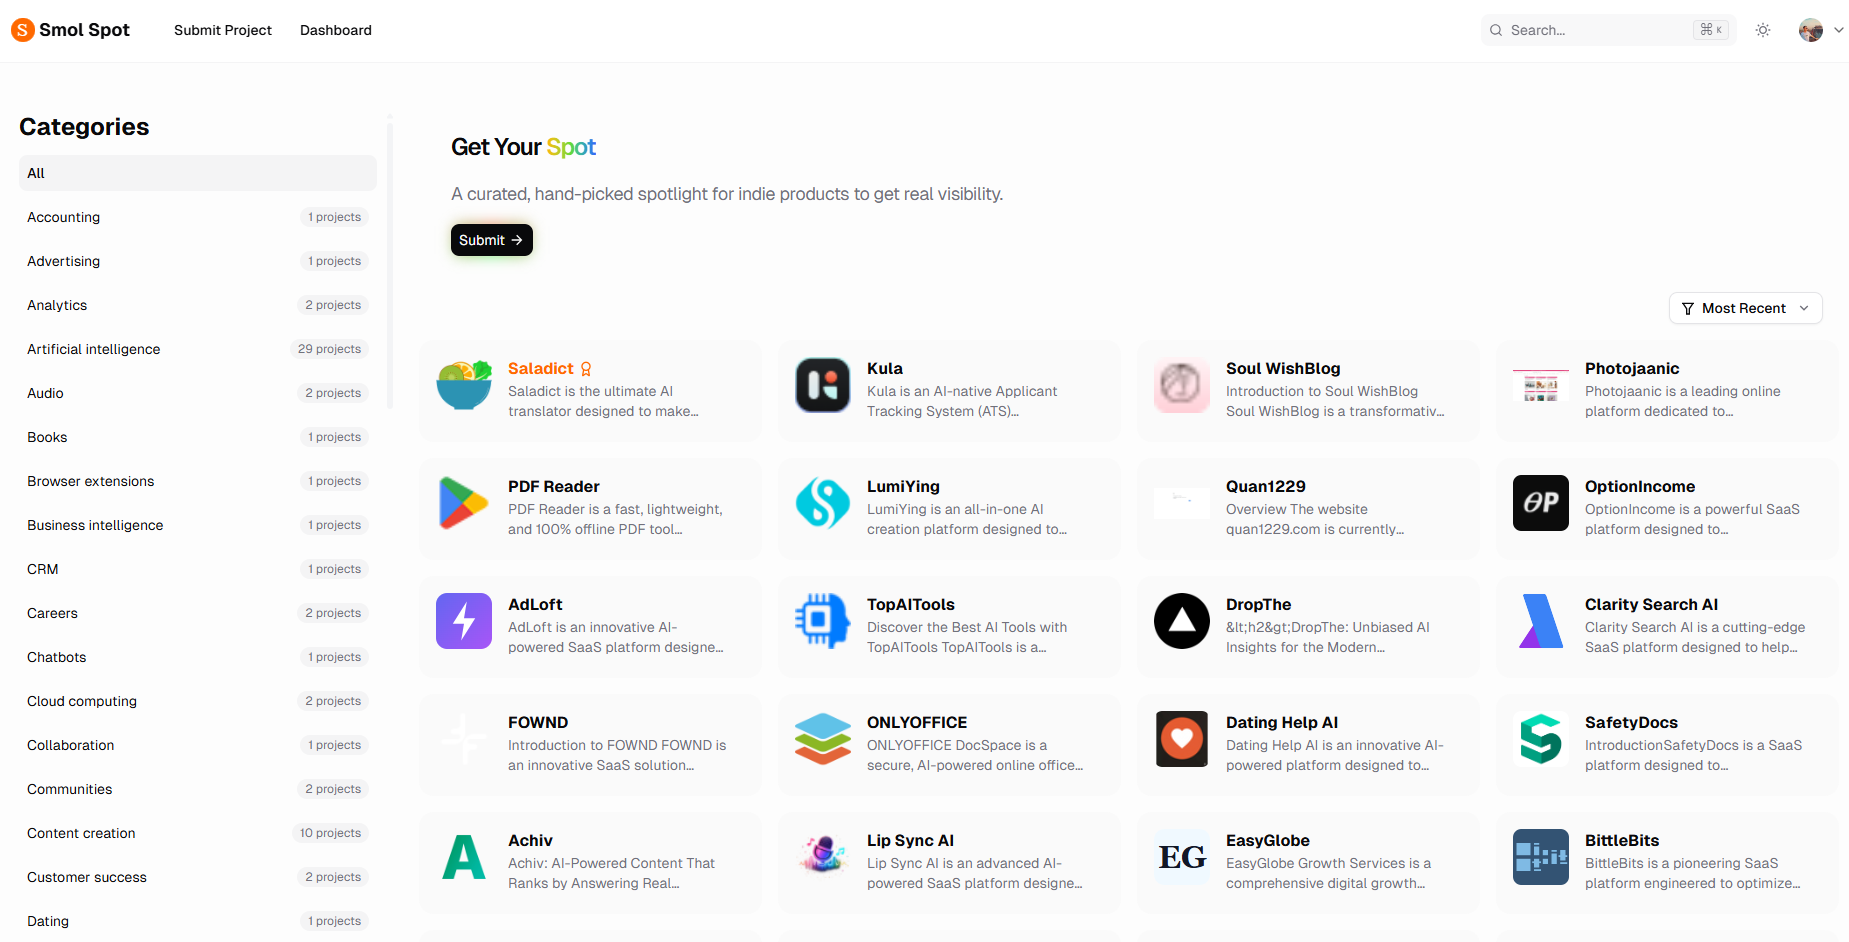Click the OptionIncome OP logo

[1541, 503]
